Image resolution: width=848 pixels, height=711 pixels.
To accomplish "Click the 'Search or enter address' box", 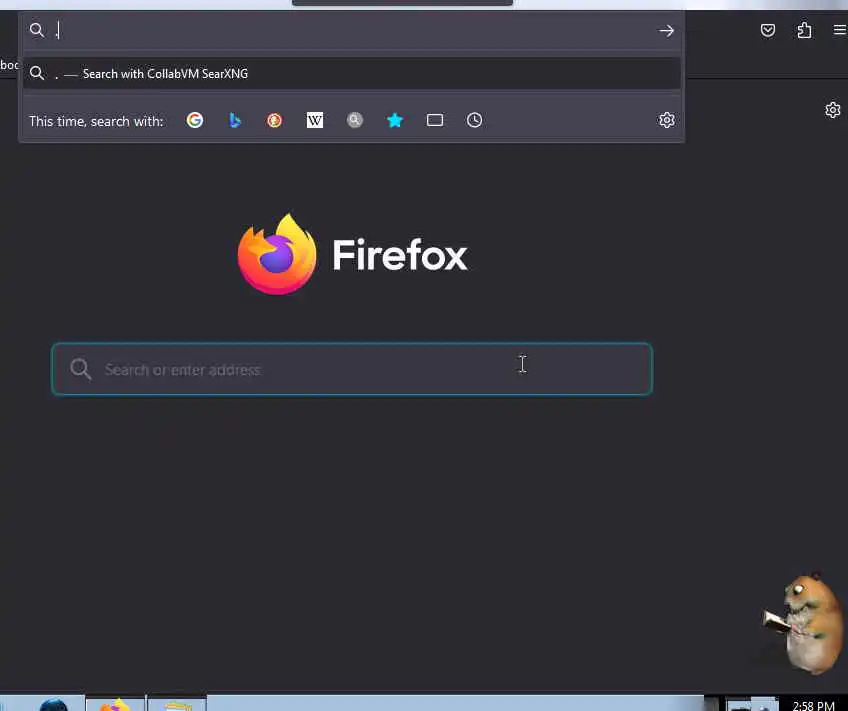I will pyautogui.click(x=352, y=369).
